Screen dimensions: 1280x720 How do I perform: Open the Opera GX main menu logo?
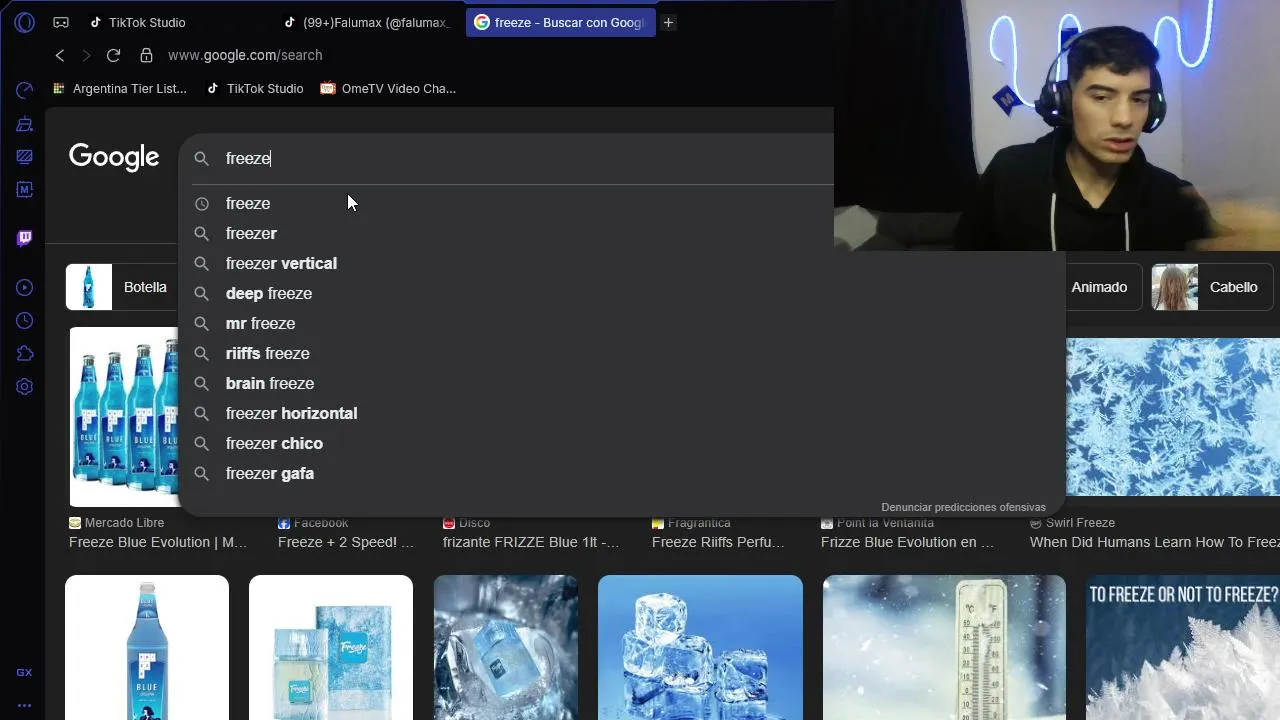point(25,22)
